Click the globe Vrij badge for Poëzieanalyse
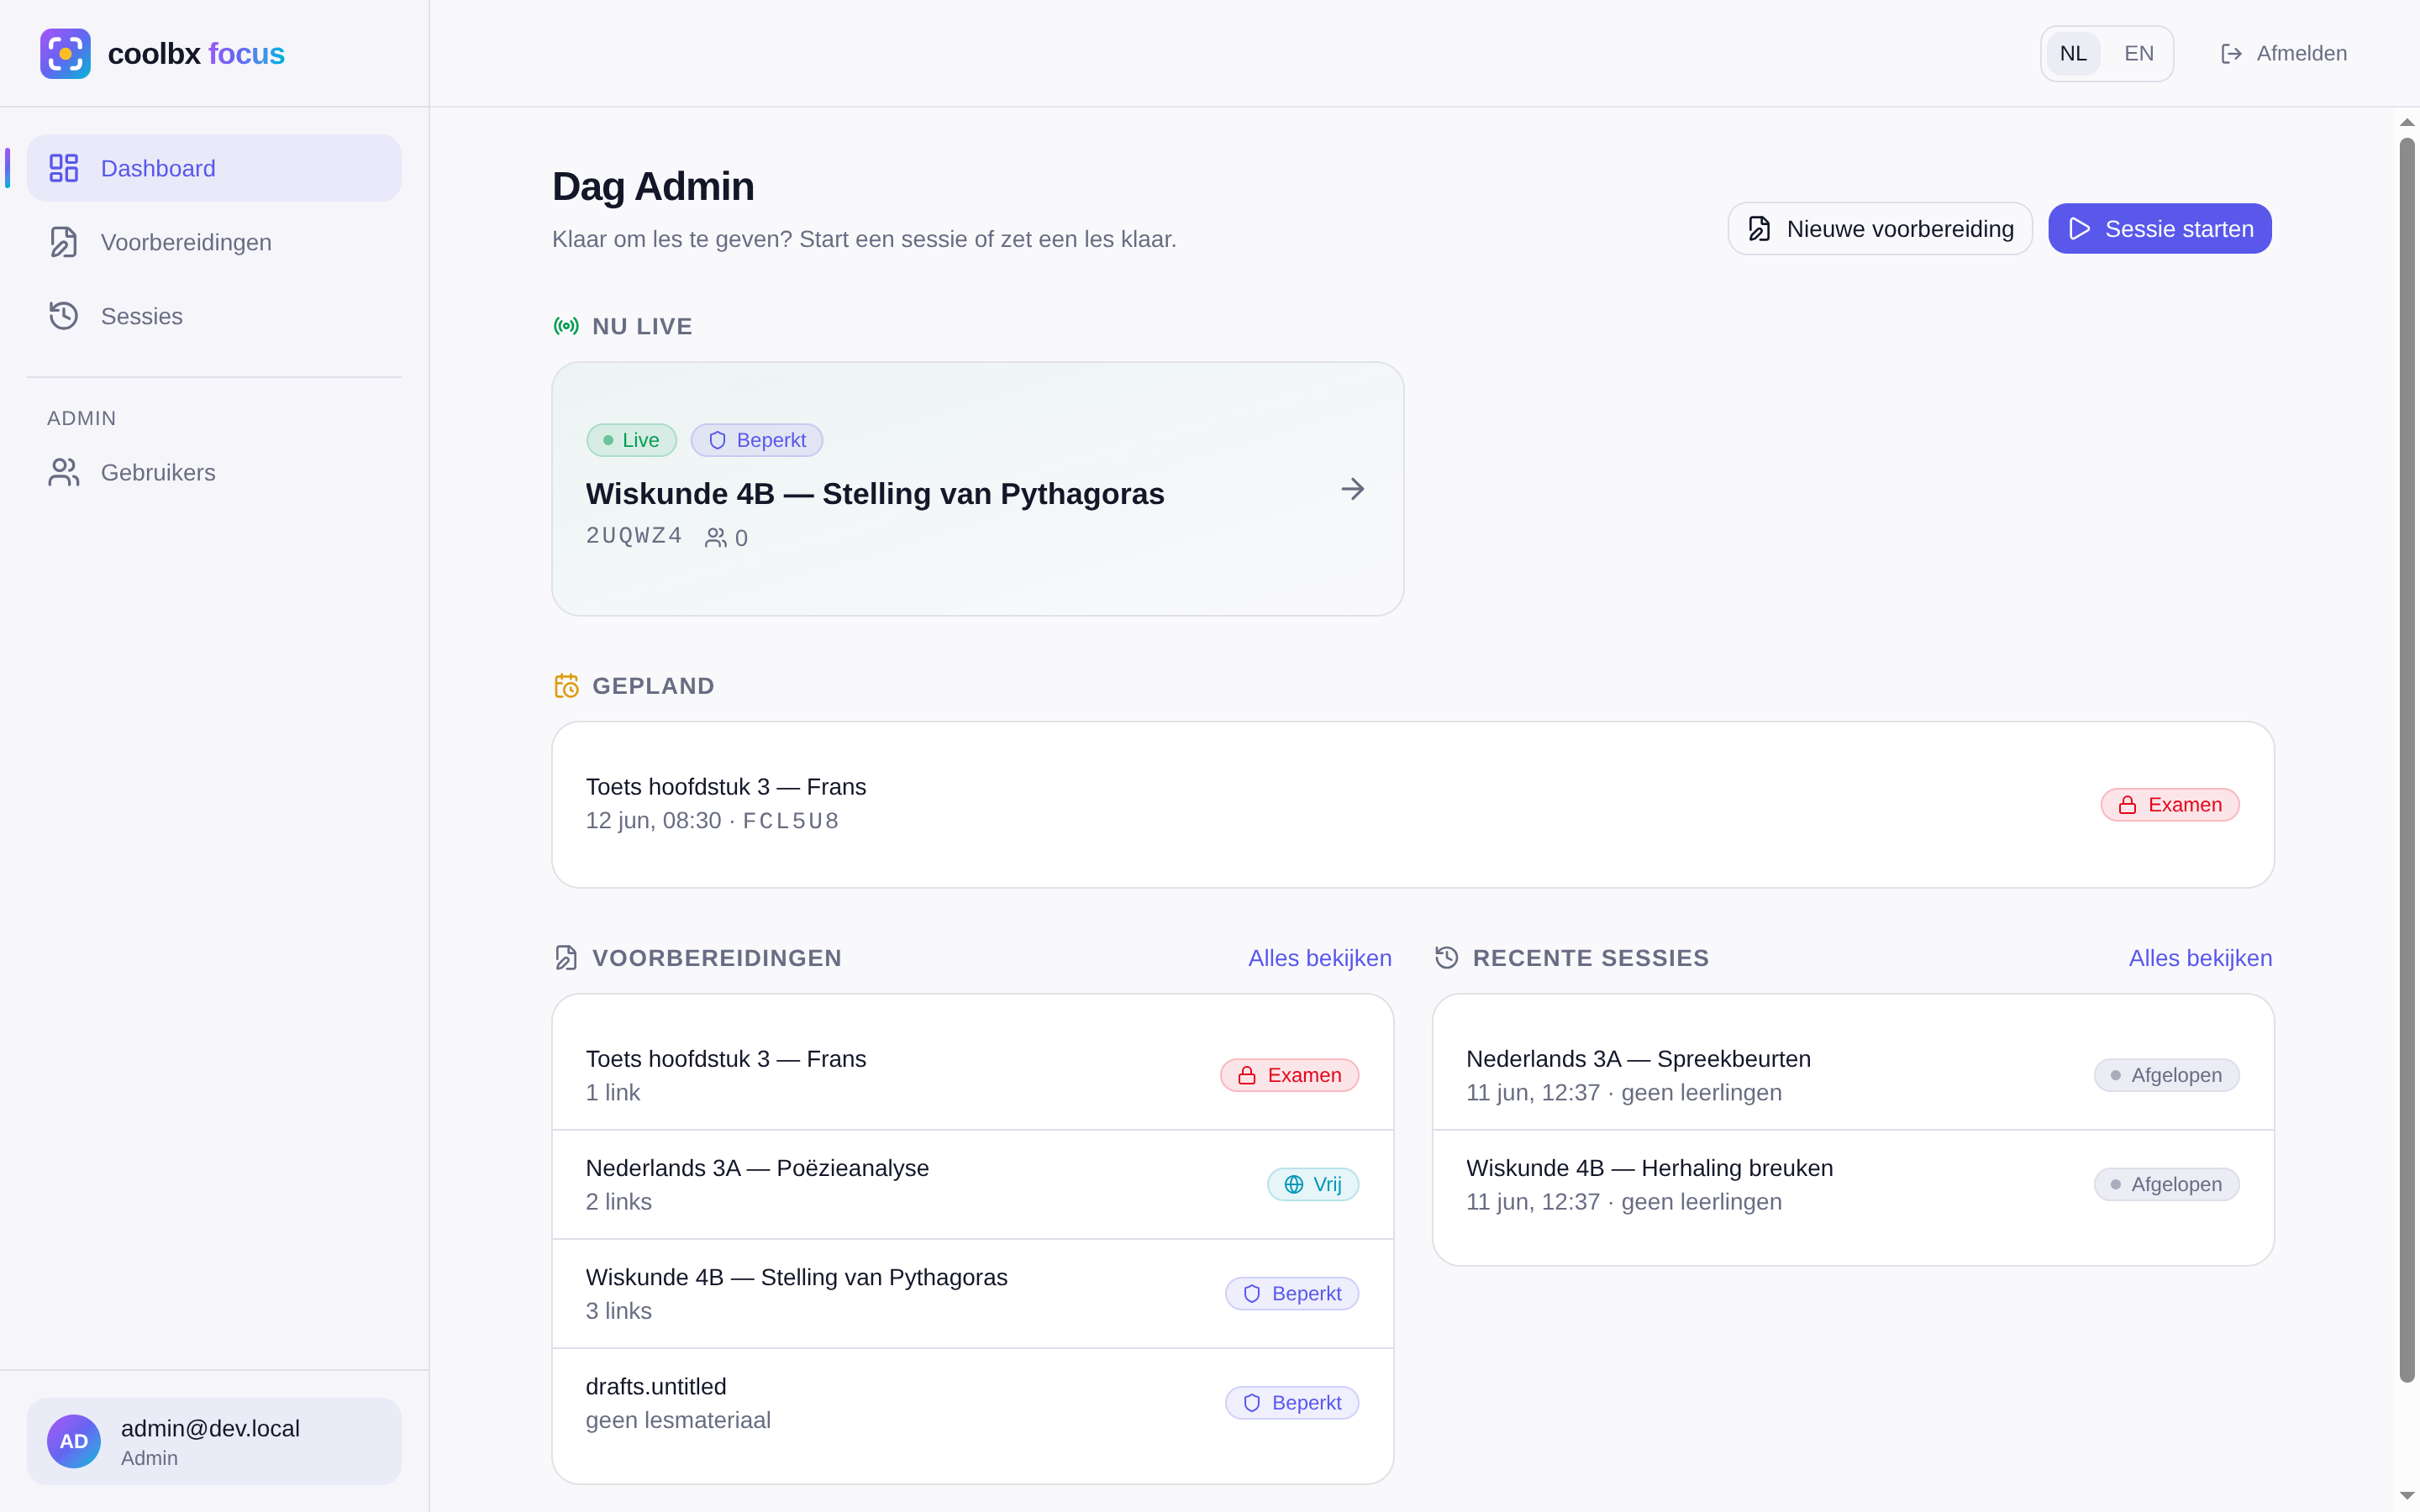Viewport: 2420px width, 1512px height. tap(1313, 1184)
